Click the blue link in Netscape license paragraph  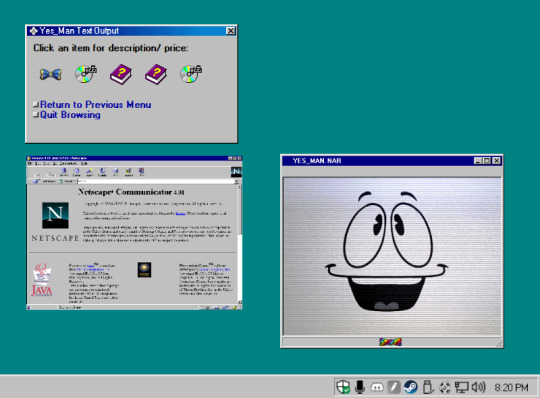click(x=180, y=213)
